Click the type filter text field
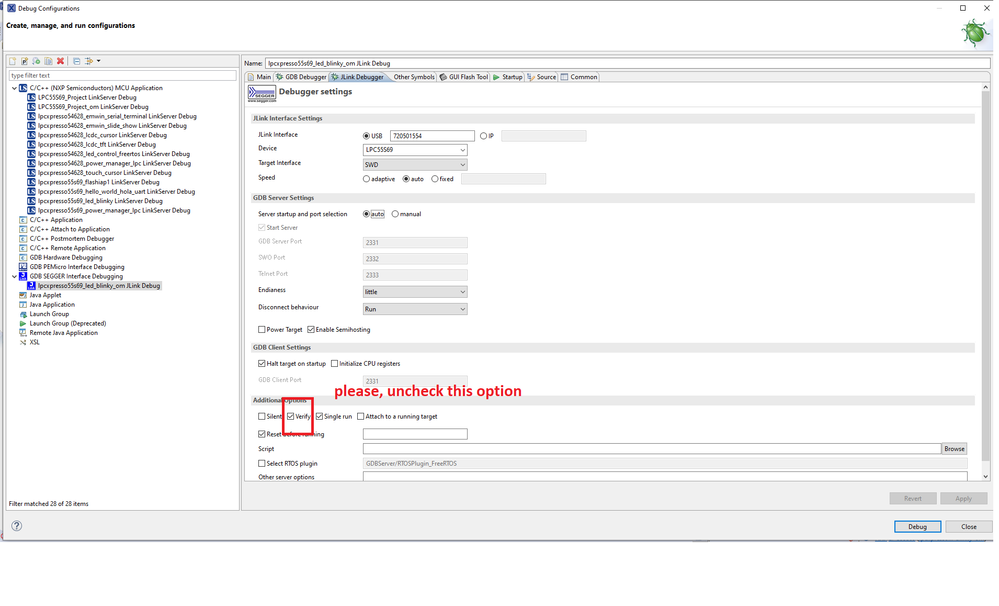Screen dimensions: 999x606 pos(122,75)
